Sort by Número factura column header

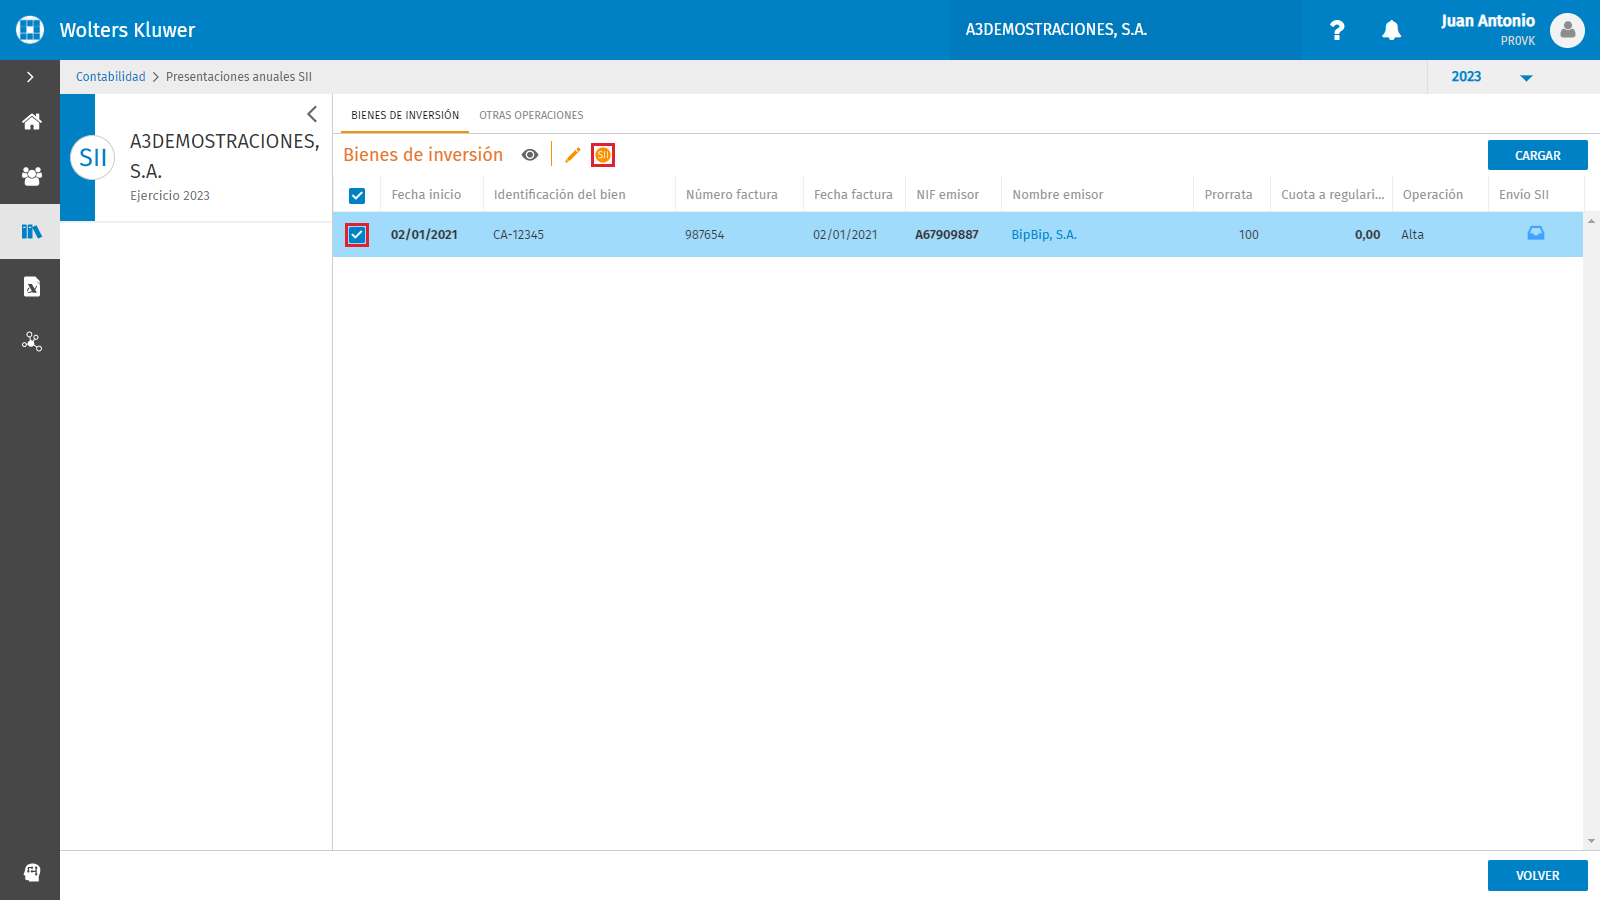pos(732,195)
